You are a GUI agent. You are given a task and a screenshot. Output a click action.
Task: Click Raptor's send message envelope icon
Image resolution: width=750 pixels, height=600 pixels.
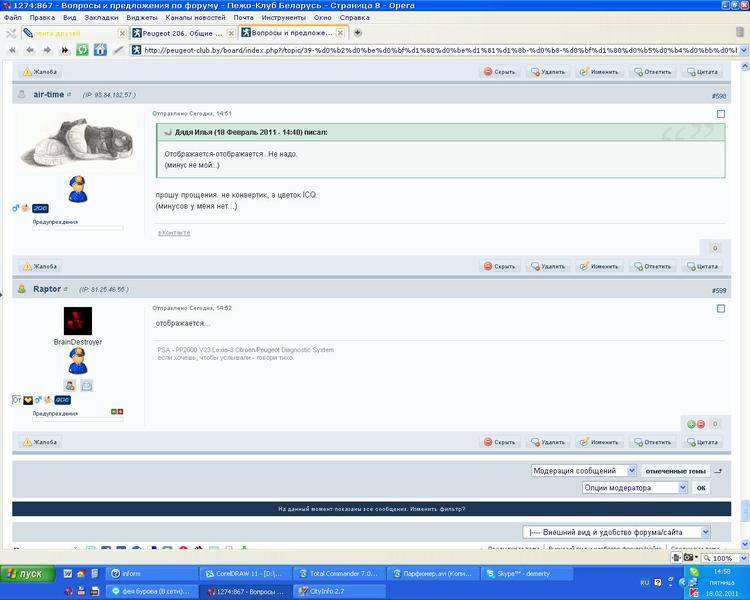[86, 385]
